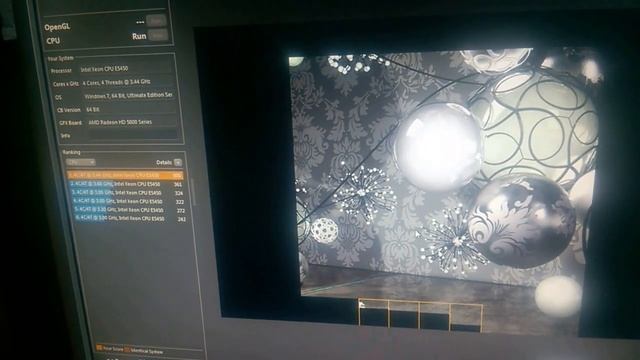The image size is (640, 360).
Task: Click the OS value Windows 7 64 Bit
Action: pos(129,96)
